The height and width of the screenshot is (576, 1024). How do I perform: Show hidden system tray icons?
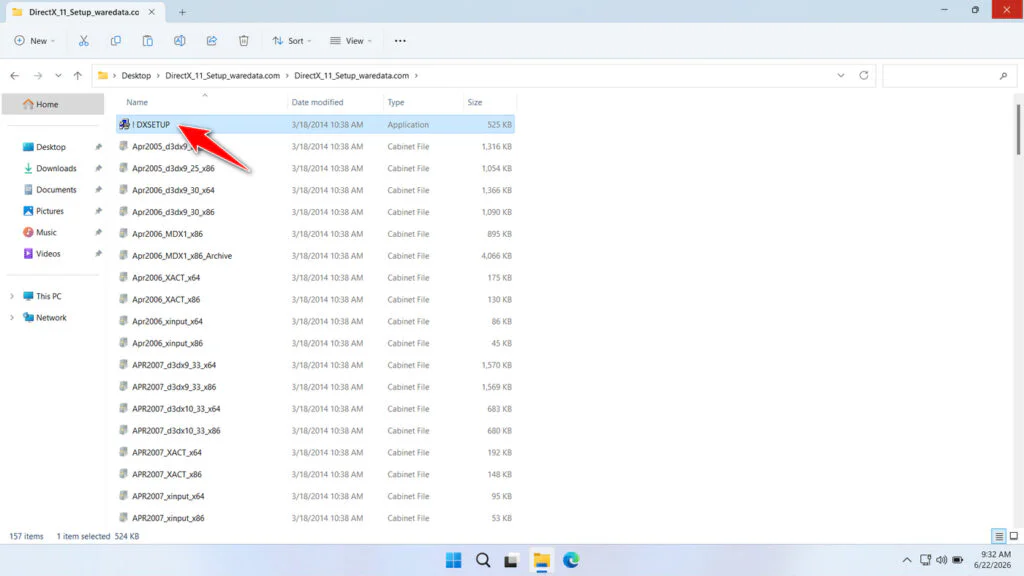(906, 560)
